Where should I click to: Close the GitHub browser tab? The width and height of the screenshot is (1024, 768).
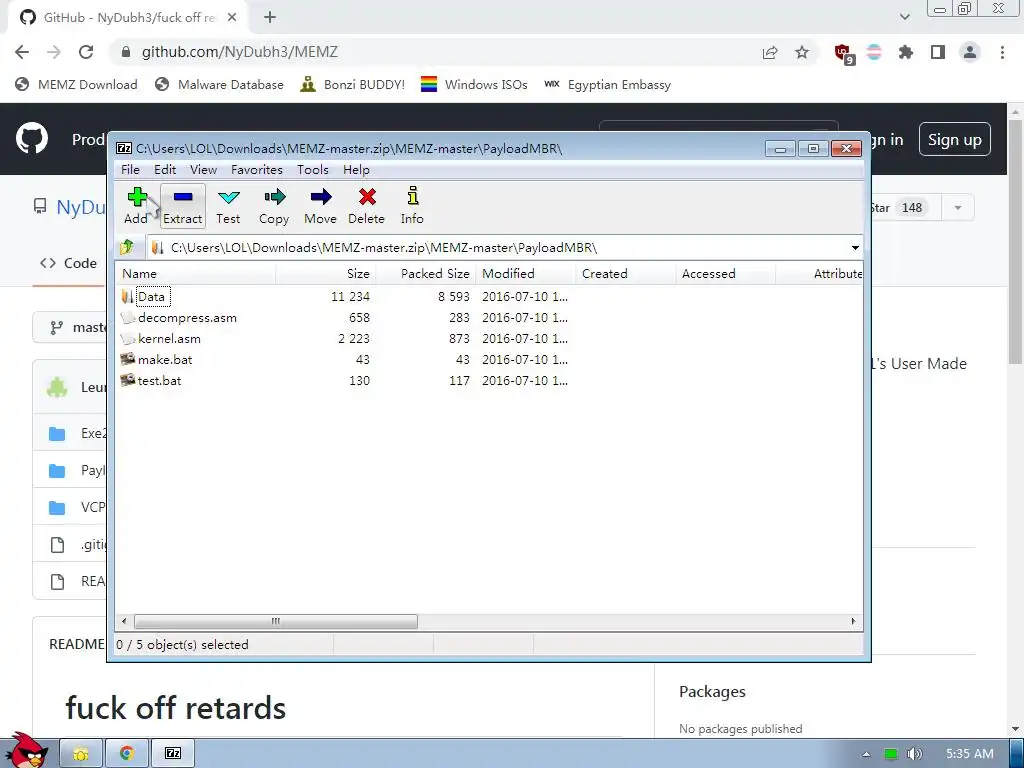232,18
